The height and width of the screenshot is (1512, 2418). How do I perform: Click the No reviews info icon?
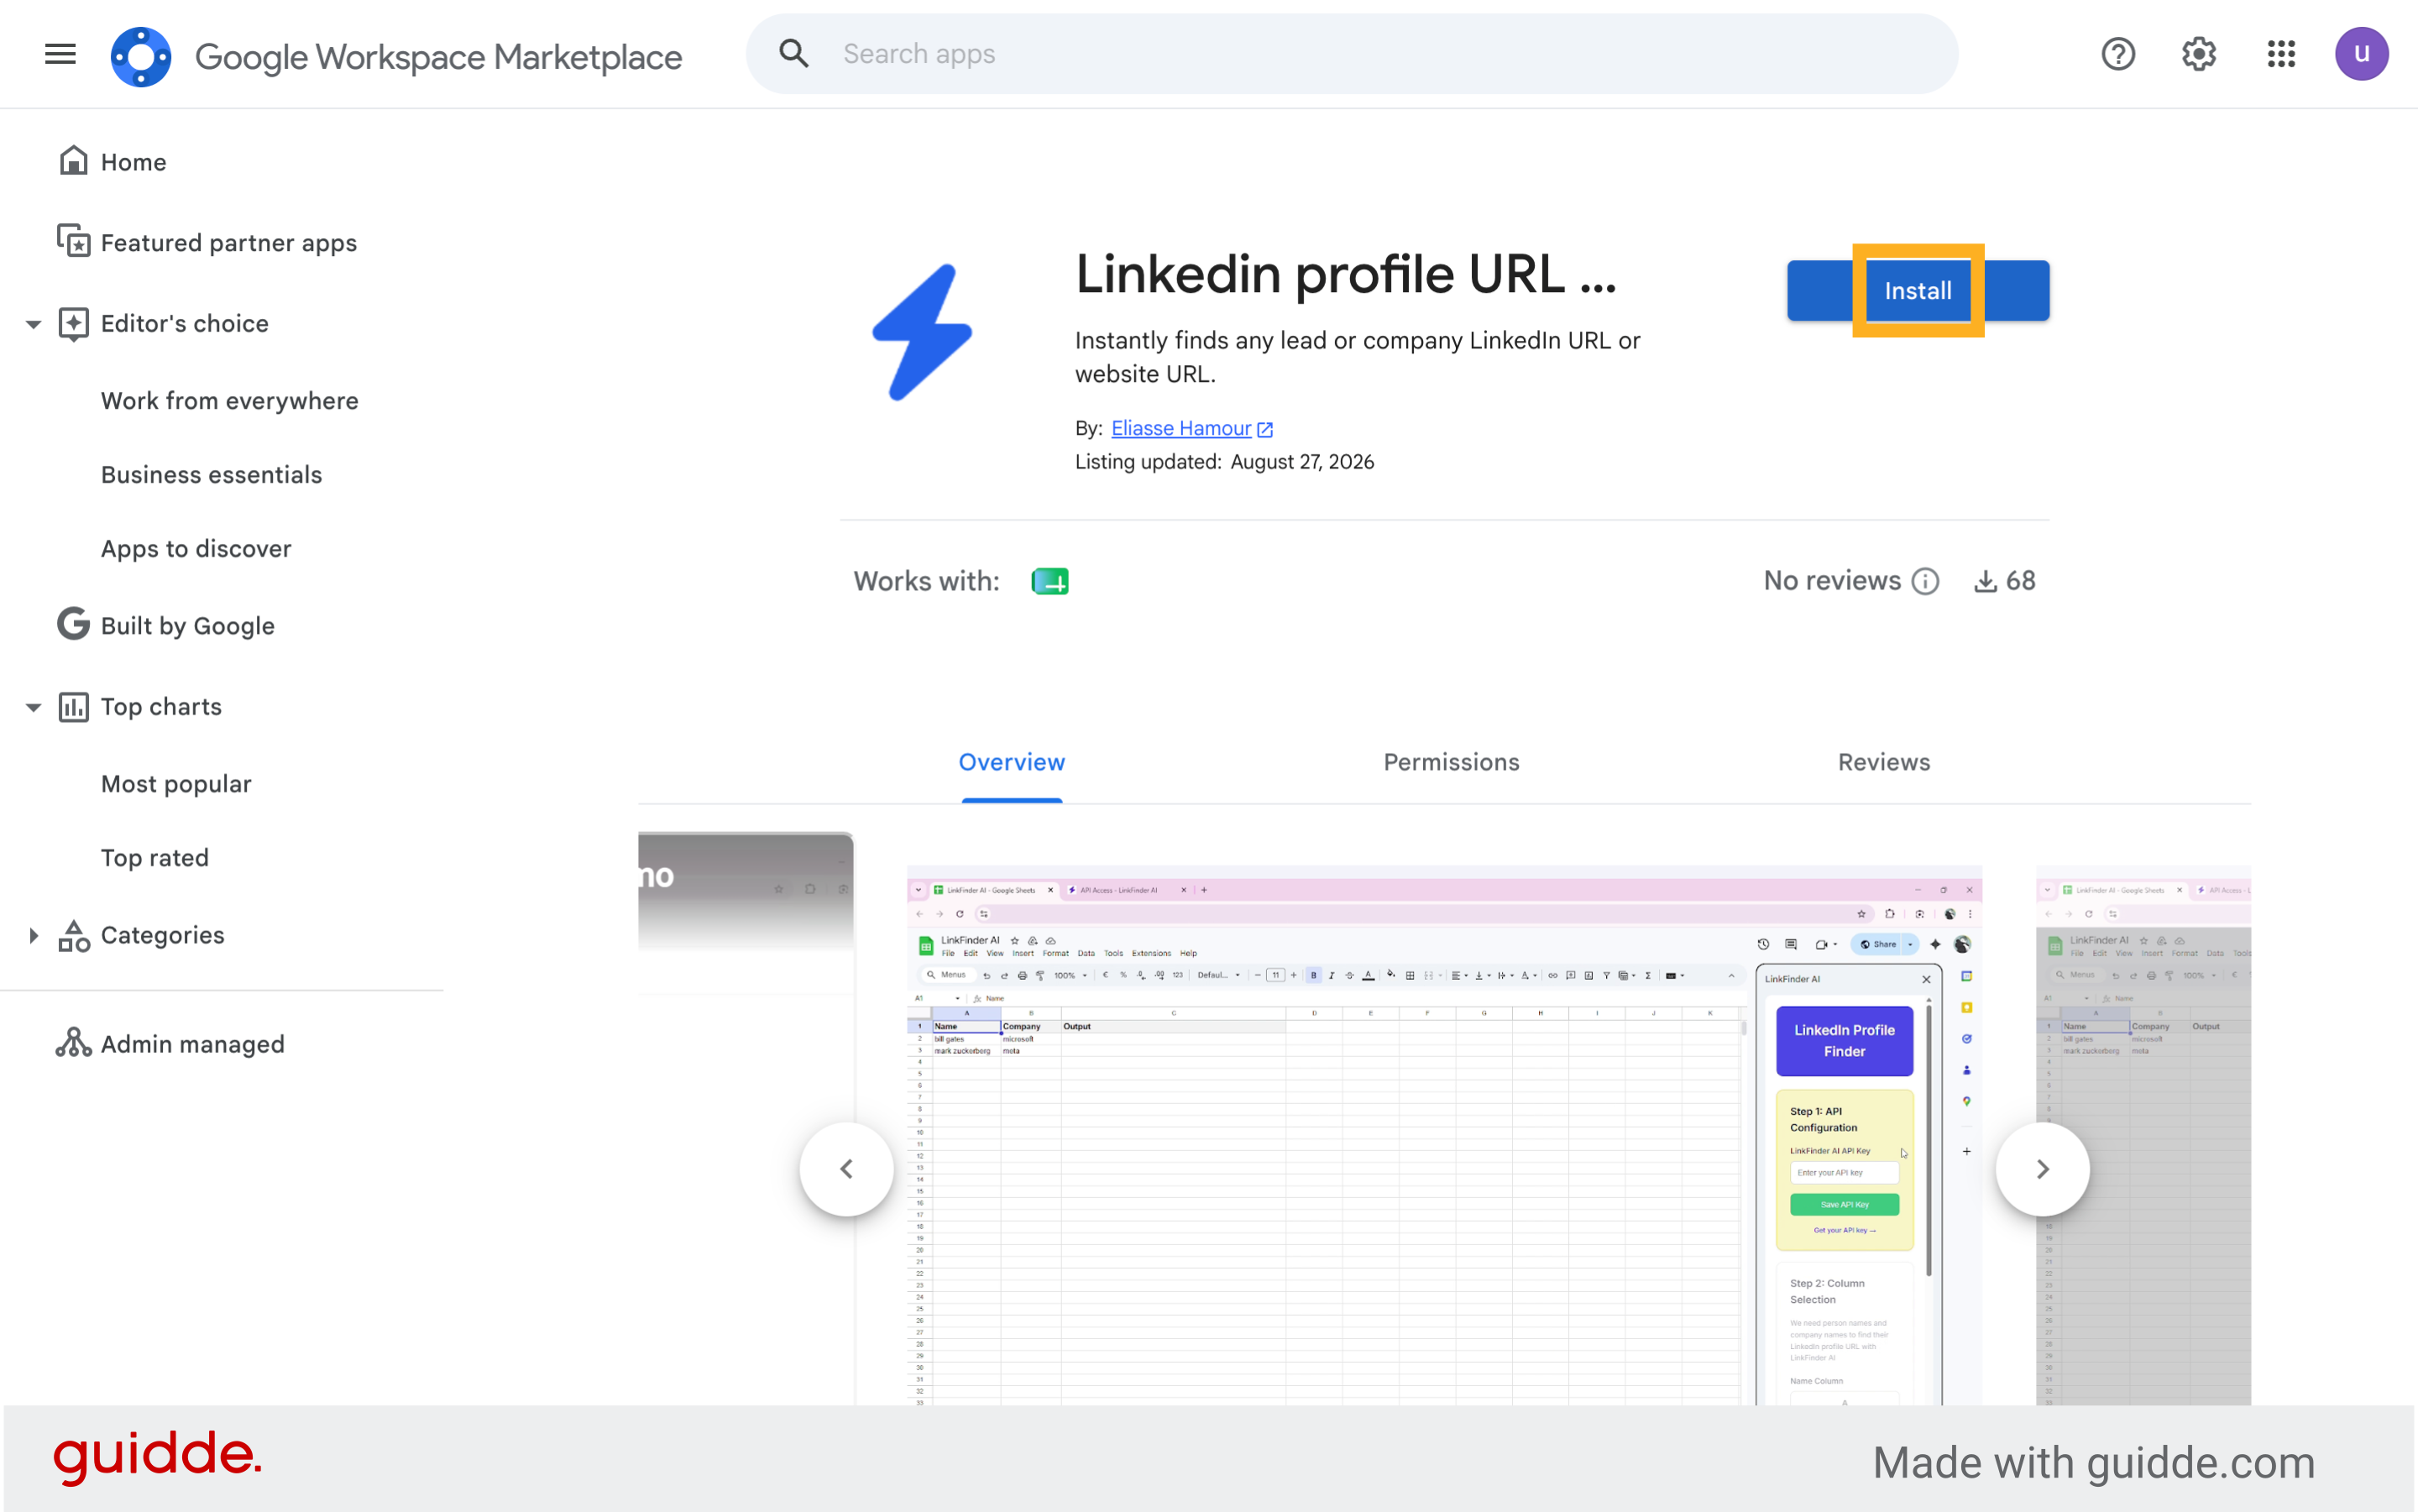pos(1925,581)
